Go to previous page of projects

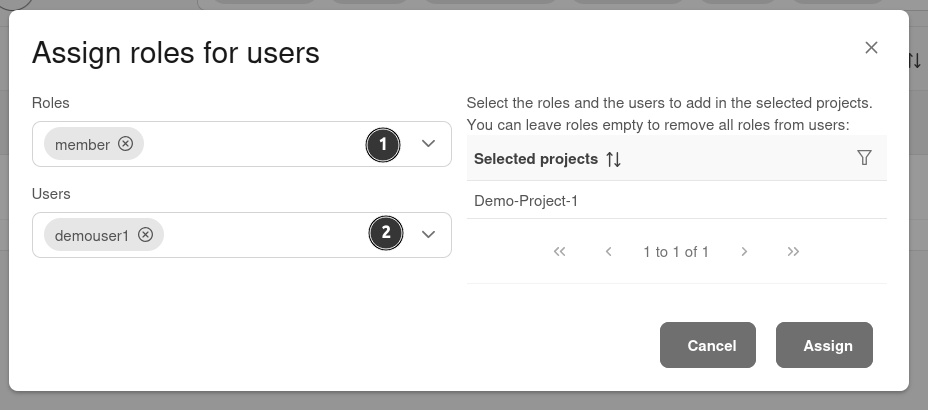click(x=608, y=252)
